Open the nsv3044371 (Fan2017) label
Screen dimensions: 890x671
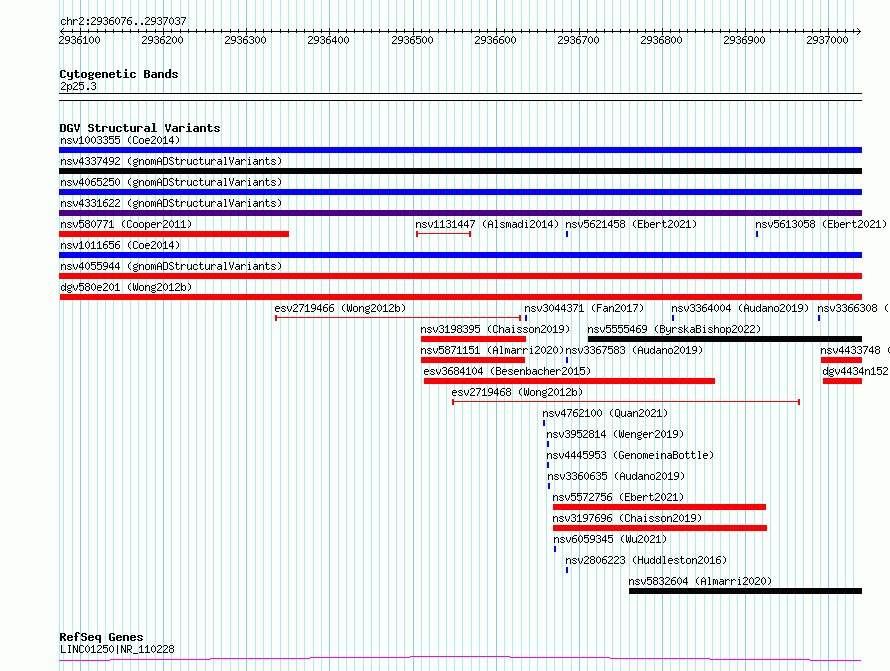584,308
